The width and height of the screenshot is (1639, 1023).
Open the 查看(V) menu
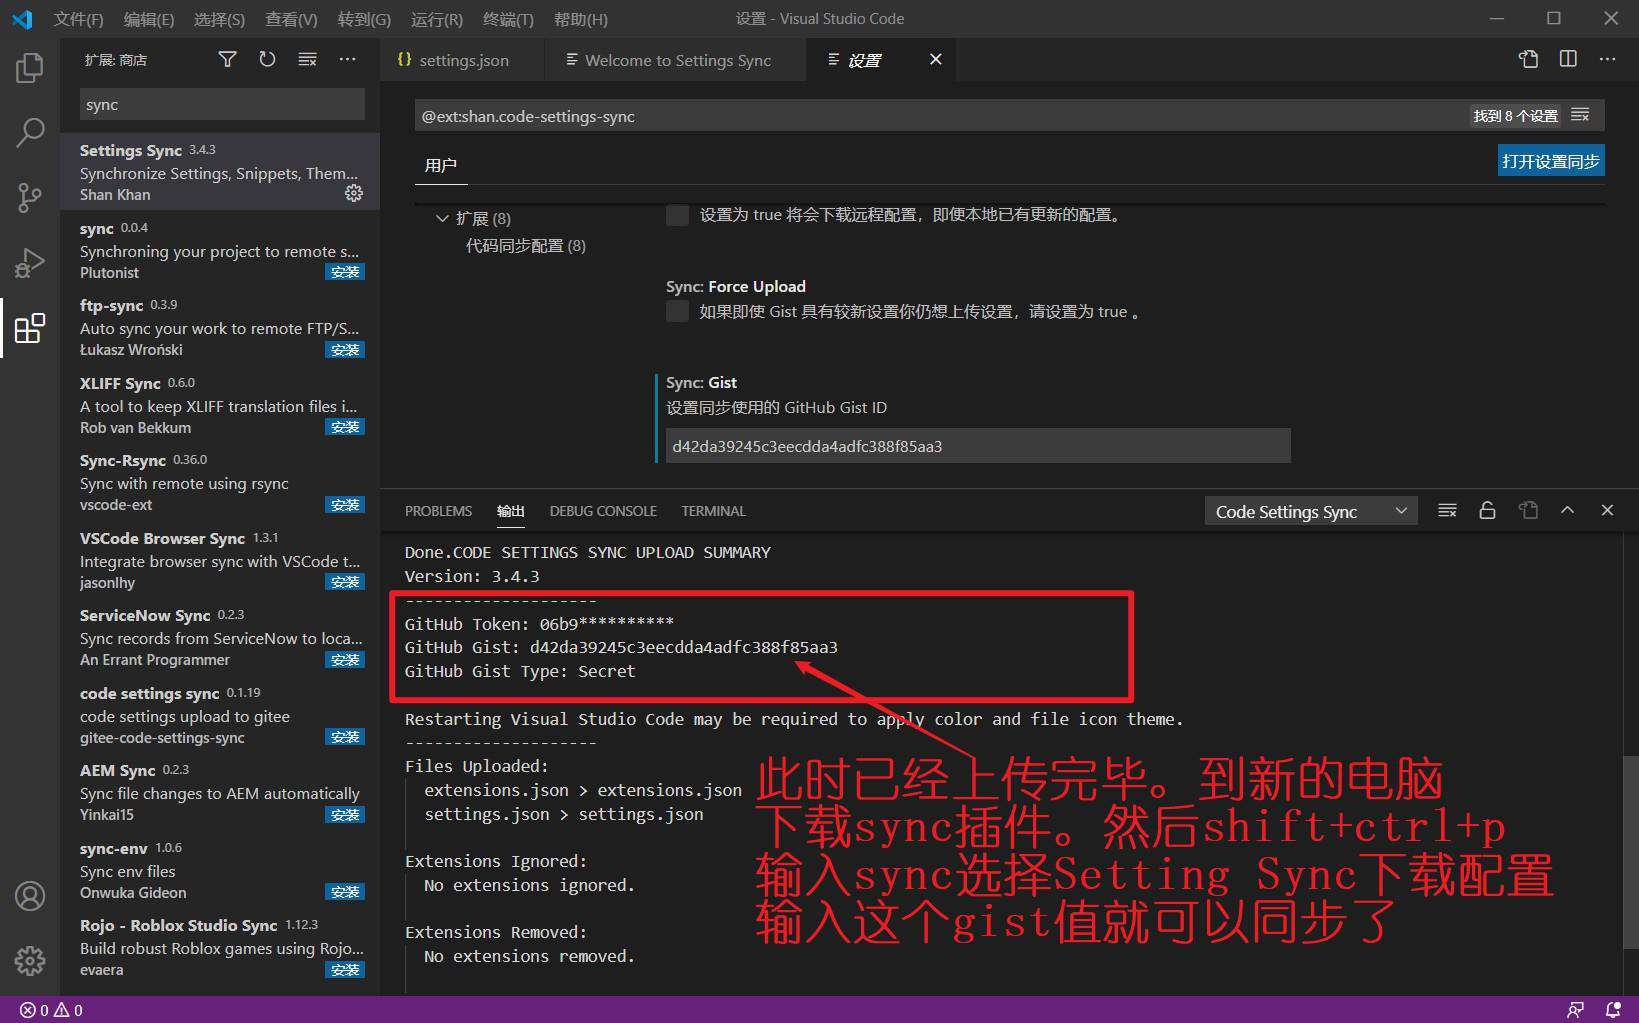point(291,19)
